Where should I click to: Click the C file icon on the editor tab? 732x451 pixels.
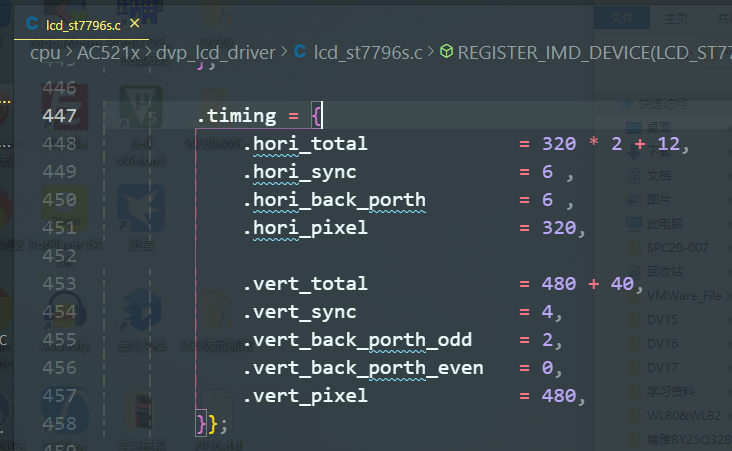coord(32,23)
